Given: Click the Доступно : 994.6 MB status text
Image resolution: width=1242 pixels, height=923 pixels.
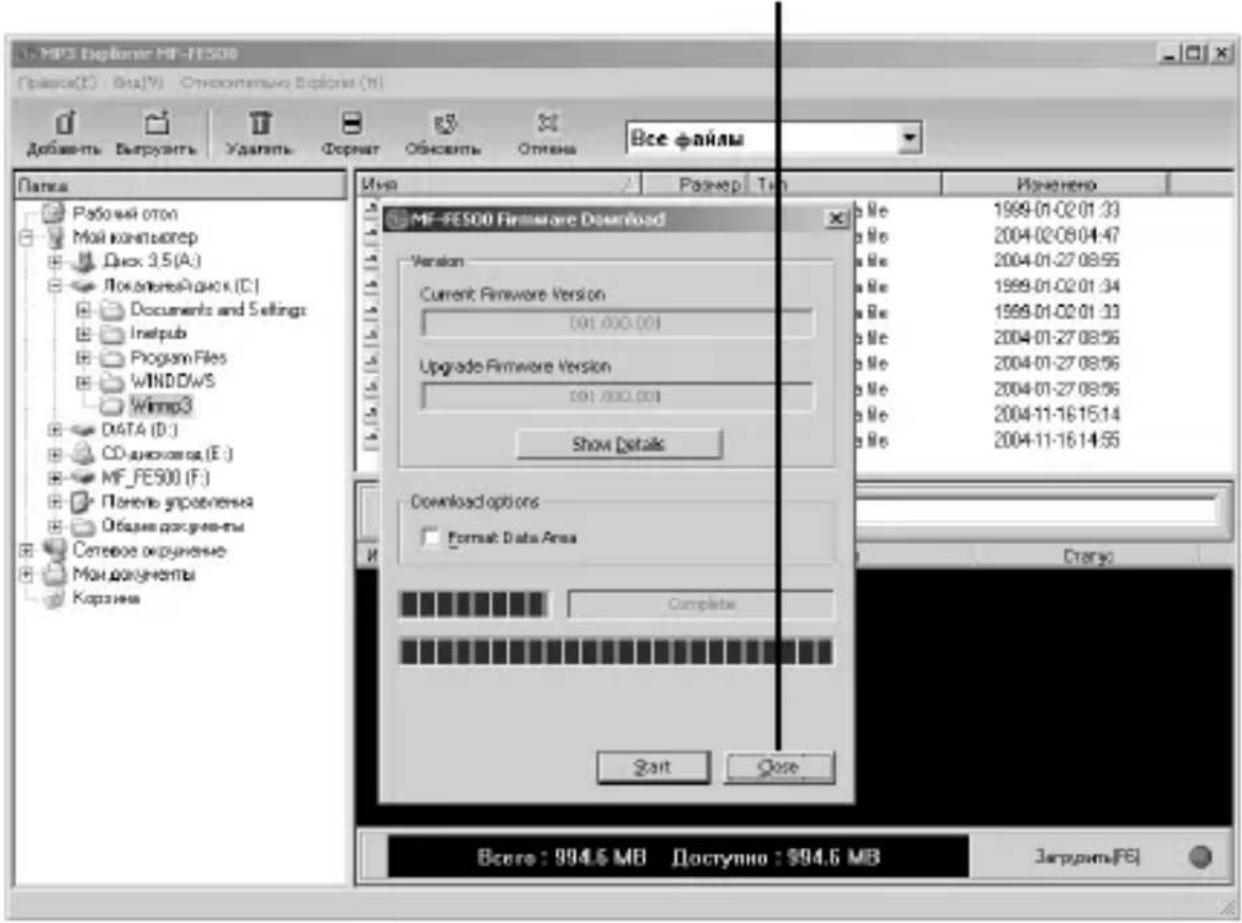Looking at the screenshot, I should [x=776, y=858].
